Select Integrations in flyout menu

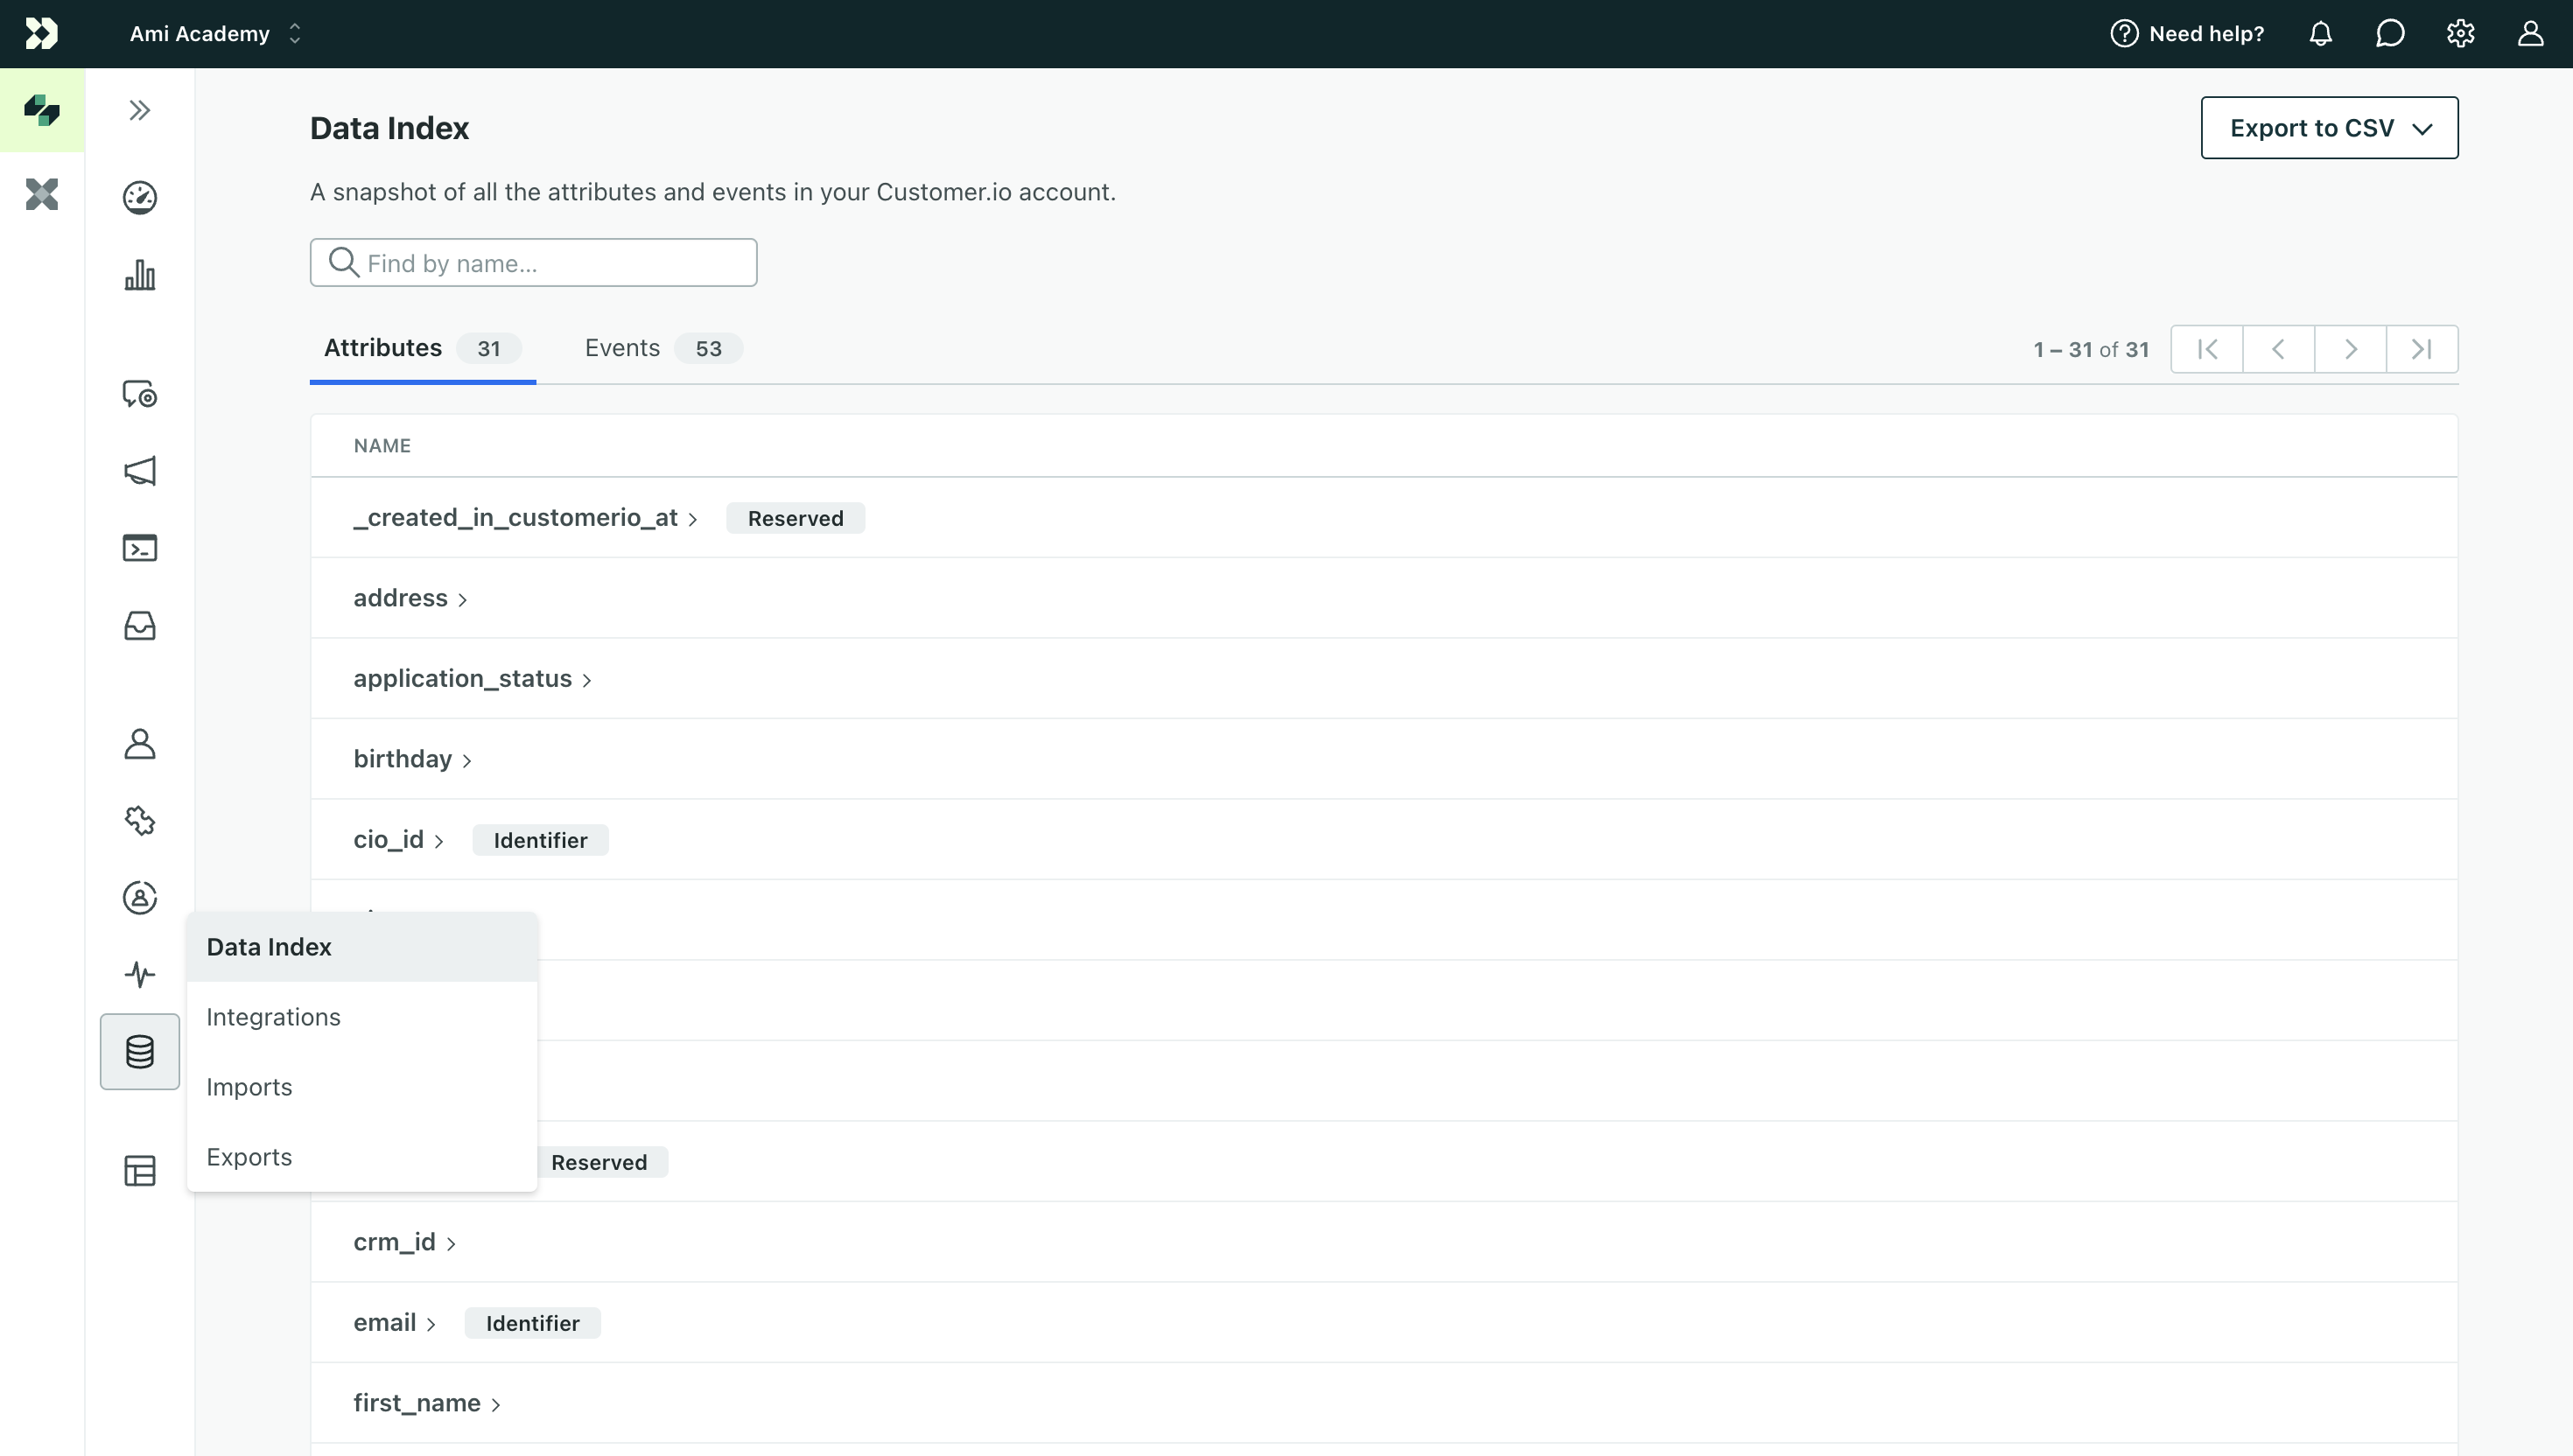[x=362, y=1016]
